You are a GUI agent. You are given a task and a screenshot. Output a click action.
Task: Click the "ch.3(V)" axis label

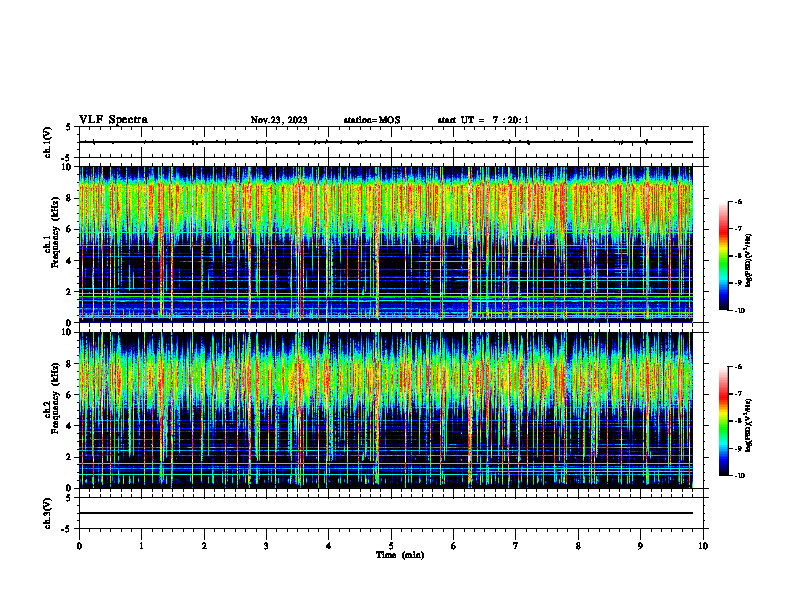click(x=47, y=513)
